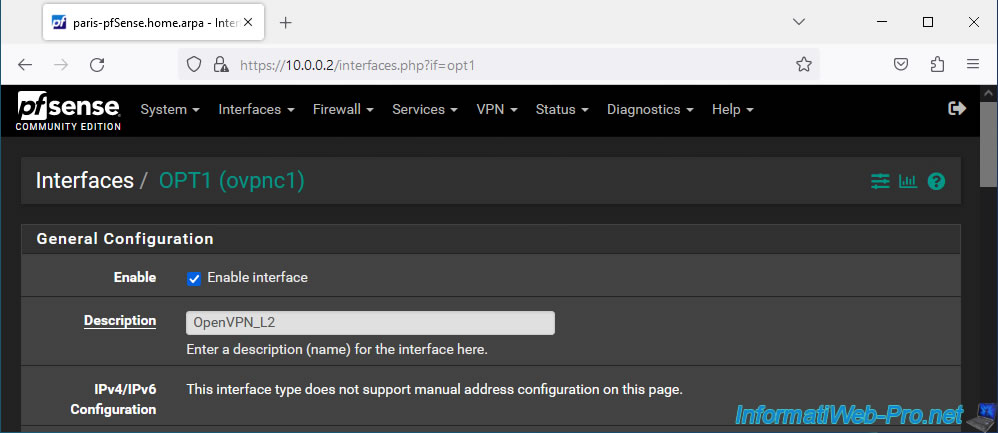Click OPT1 (ovpnc1) breadcrumb
Screen dimensions: 998x433
(232, 181)
